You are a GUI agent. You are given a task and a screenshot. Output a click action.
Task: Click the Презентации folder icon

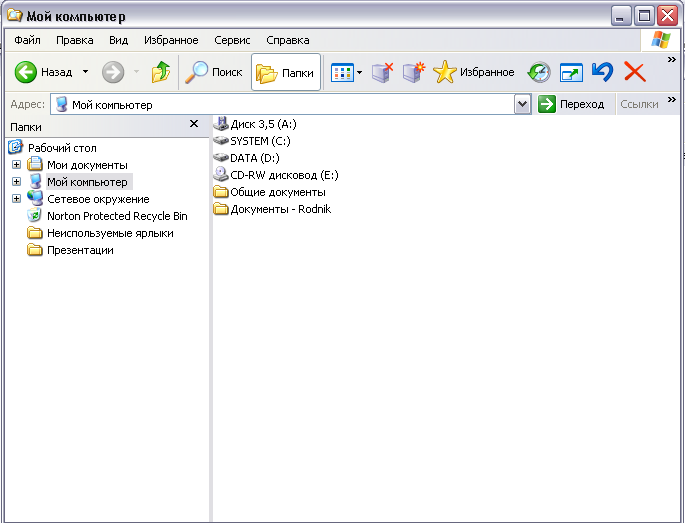pos(35,250)
